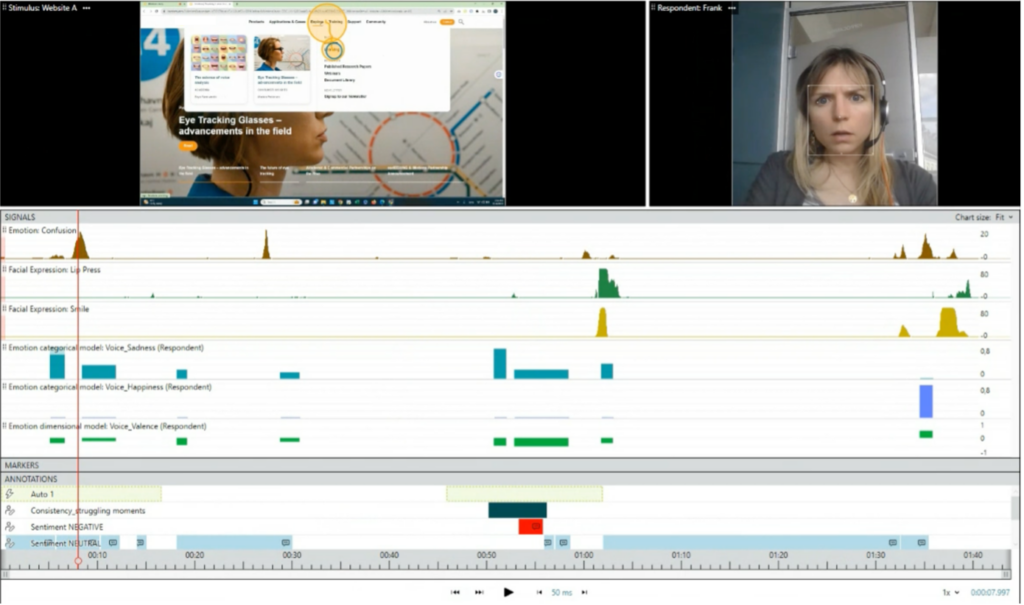Click the Auto 1 annotation type icon
This screenshot has width=1024, height=605.
[x=9, y=493]
